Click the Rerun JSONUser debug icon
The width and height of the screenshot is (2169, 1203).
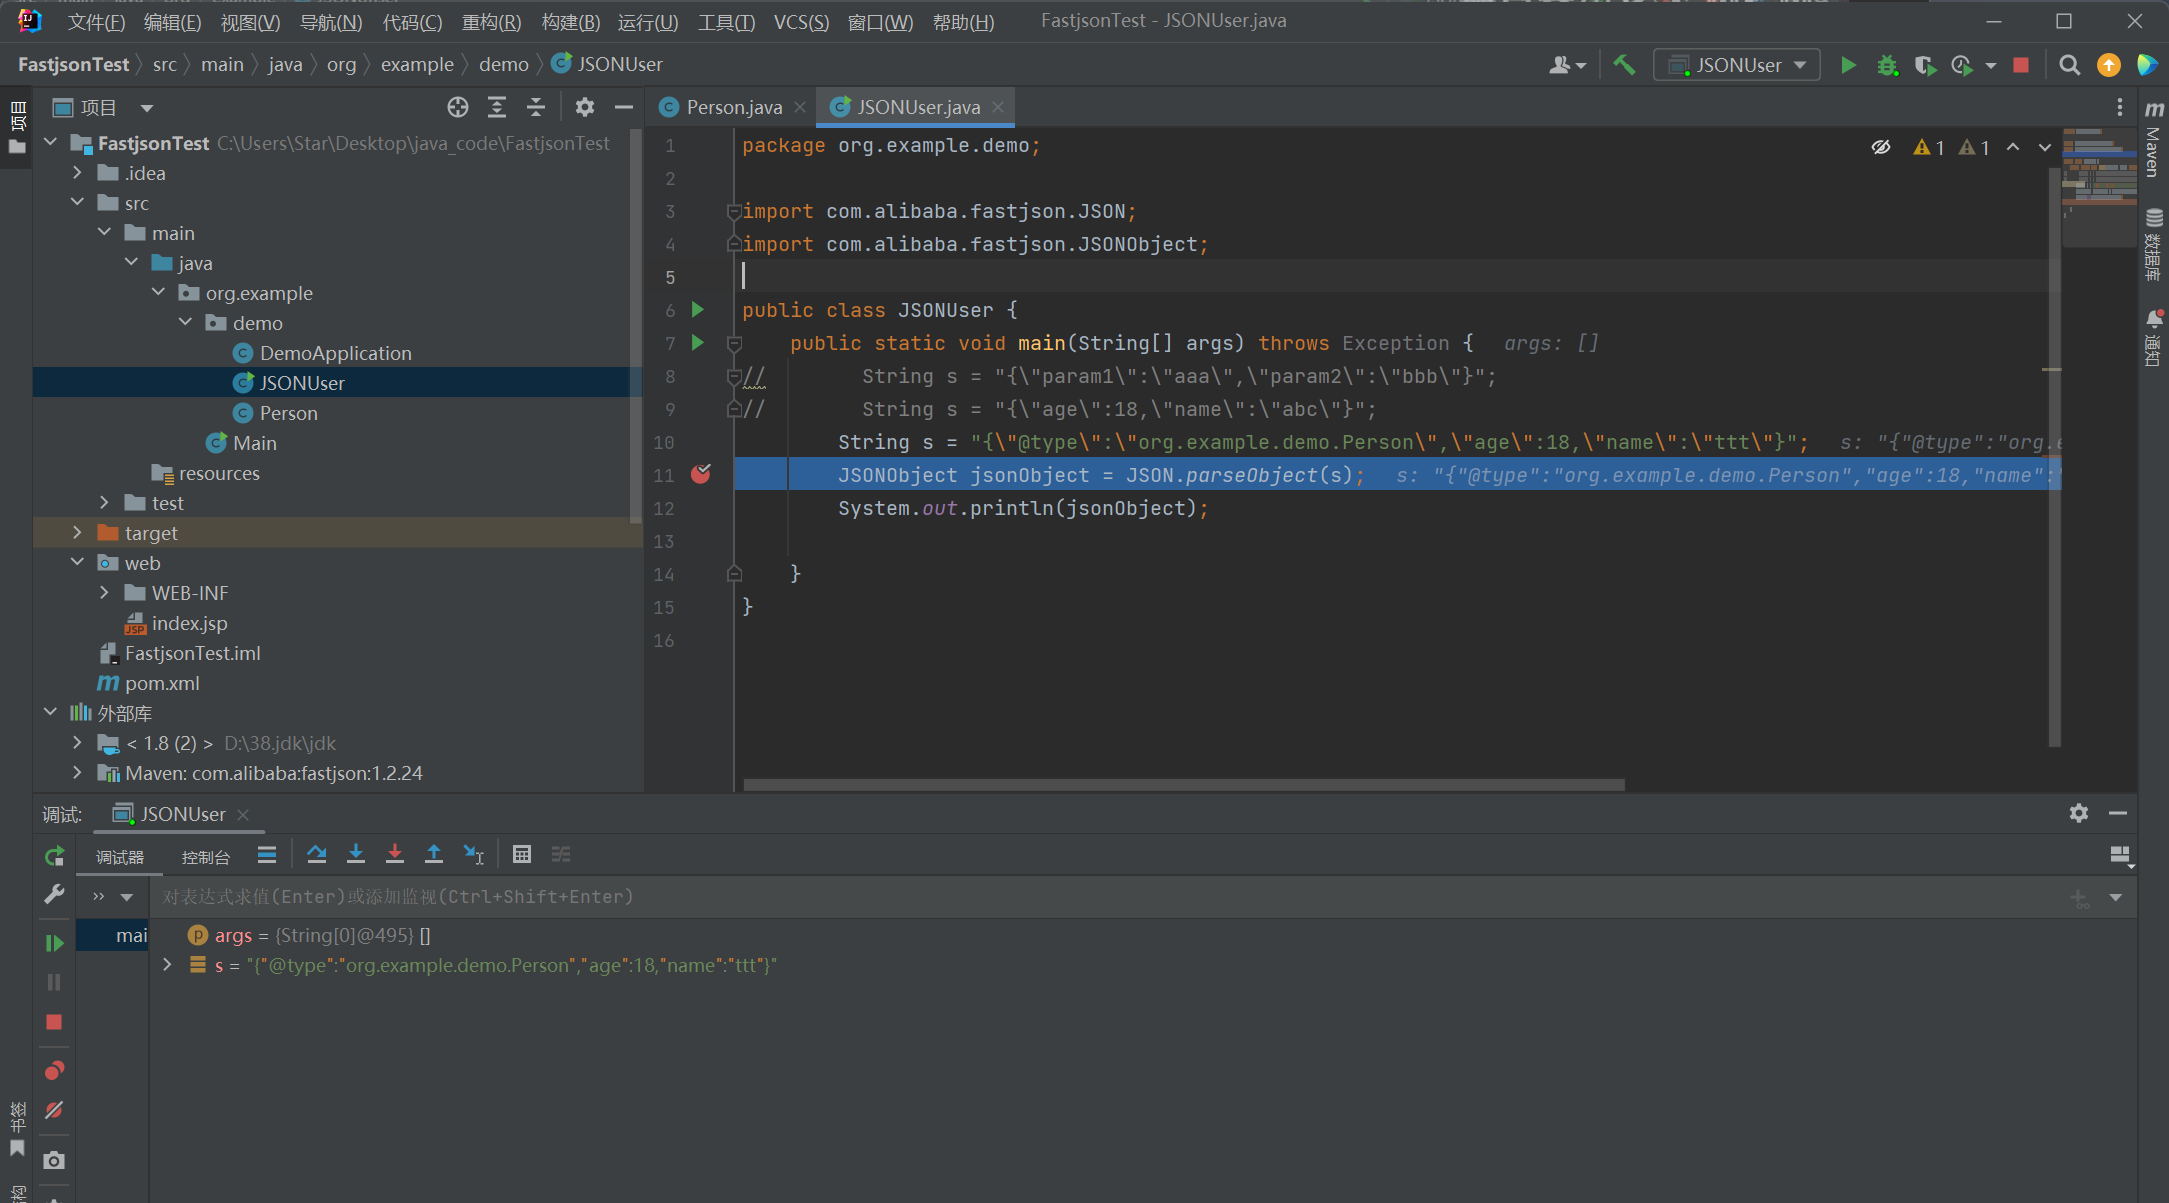click(x=54, y=856)
